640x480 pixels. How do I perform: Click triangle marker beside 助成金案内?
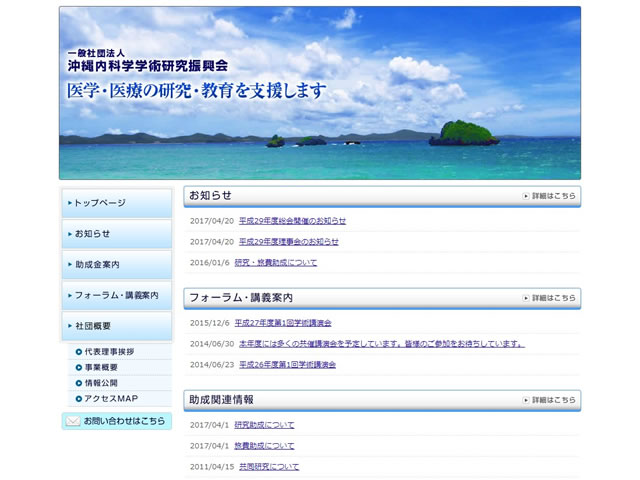70,264
